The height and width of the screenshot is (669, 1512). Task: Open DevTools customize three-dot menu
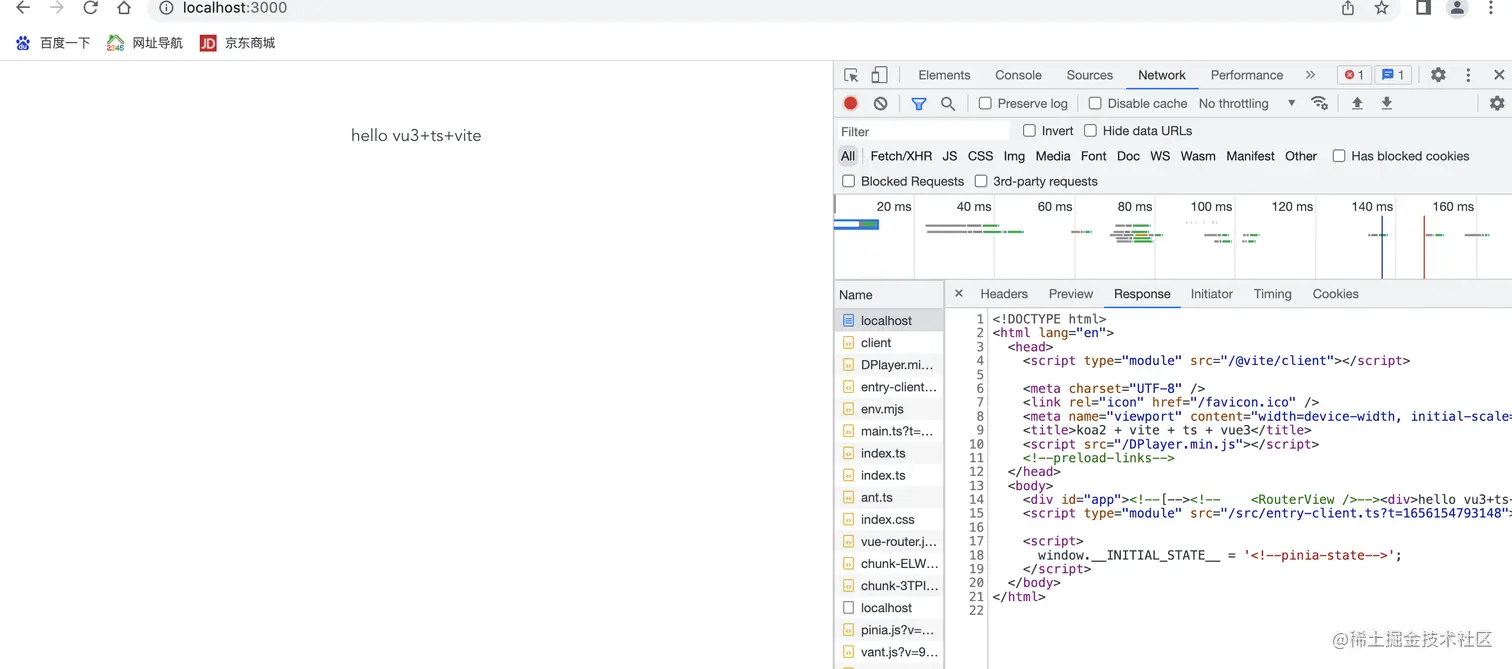click(1468, 75)
